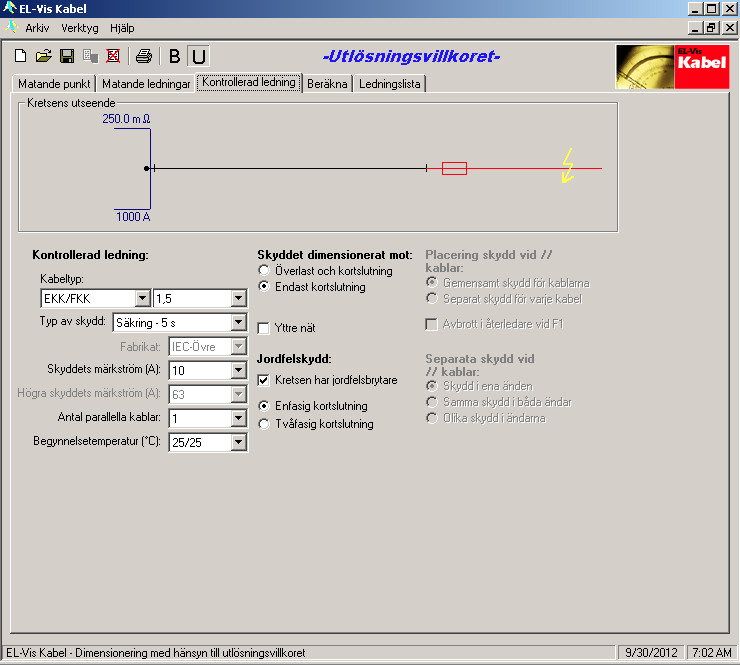Select Överlast och kortslutning option
Viewport: 740px width, 665px height.
tap(265, 271)
